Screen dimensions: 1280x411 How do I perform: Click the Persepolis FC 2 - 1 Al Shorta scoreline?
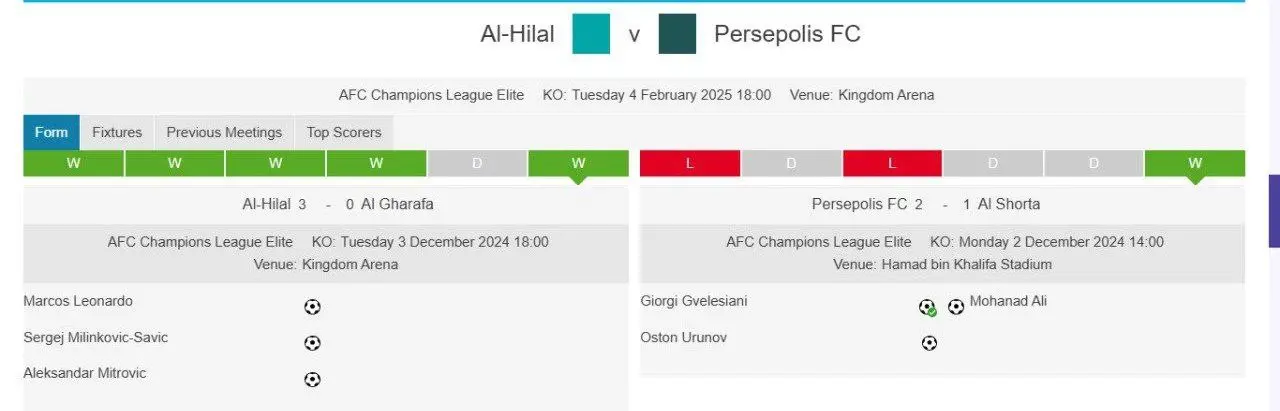(x=926, y=204)
